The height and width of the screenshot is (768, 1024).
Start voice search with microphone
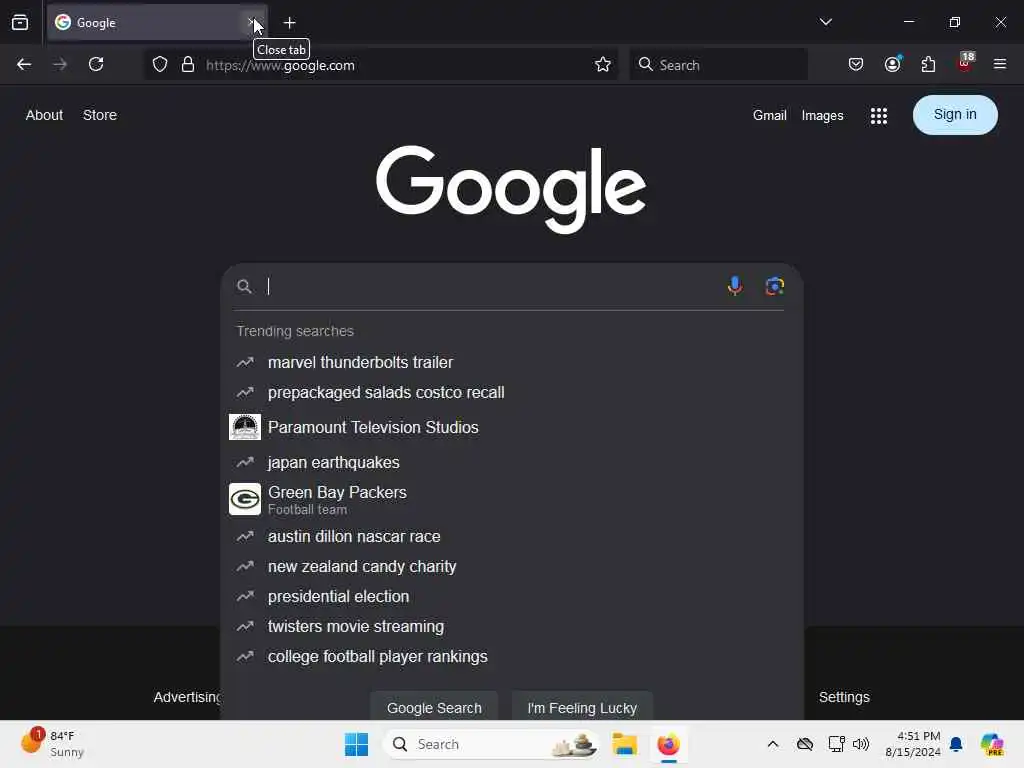(x=735, y=286)
